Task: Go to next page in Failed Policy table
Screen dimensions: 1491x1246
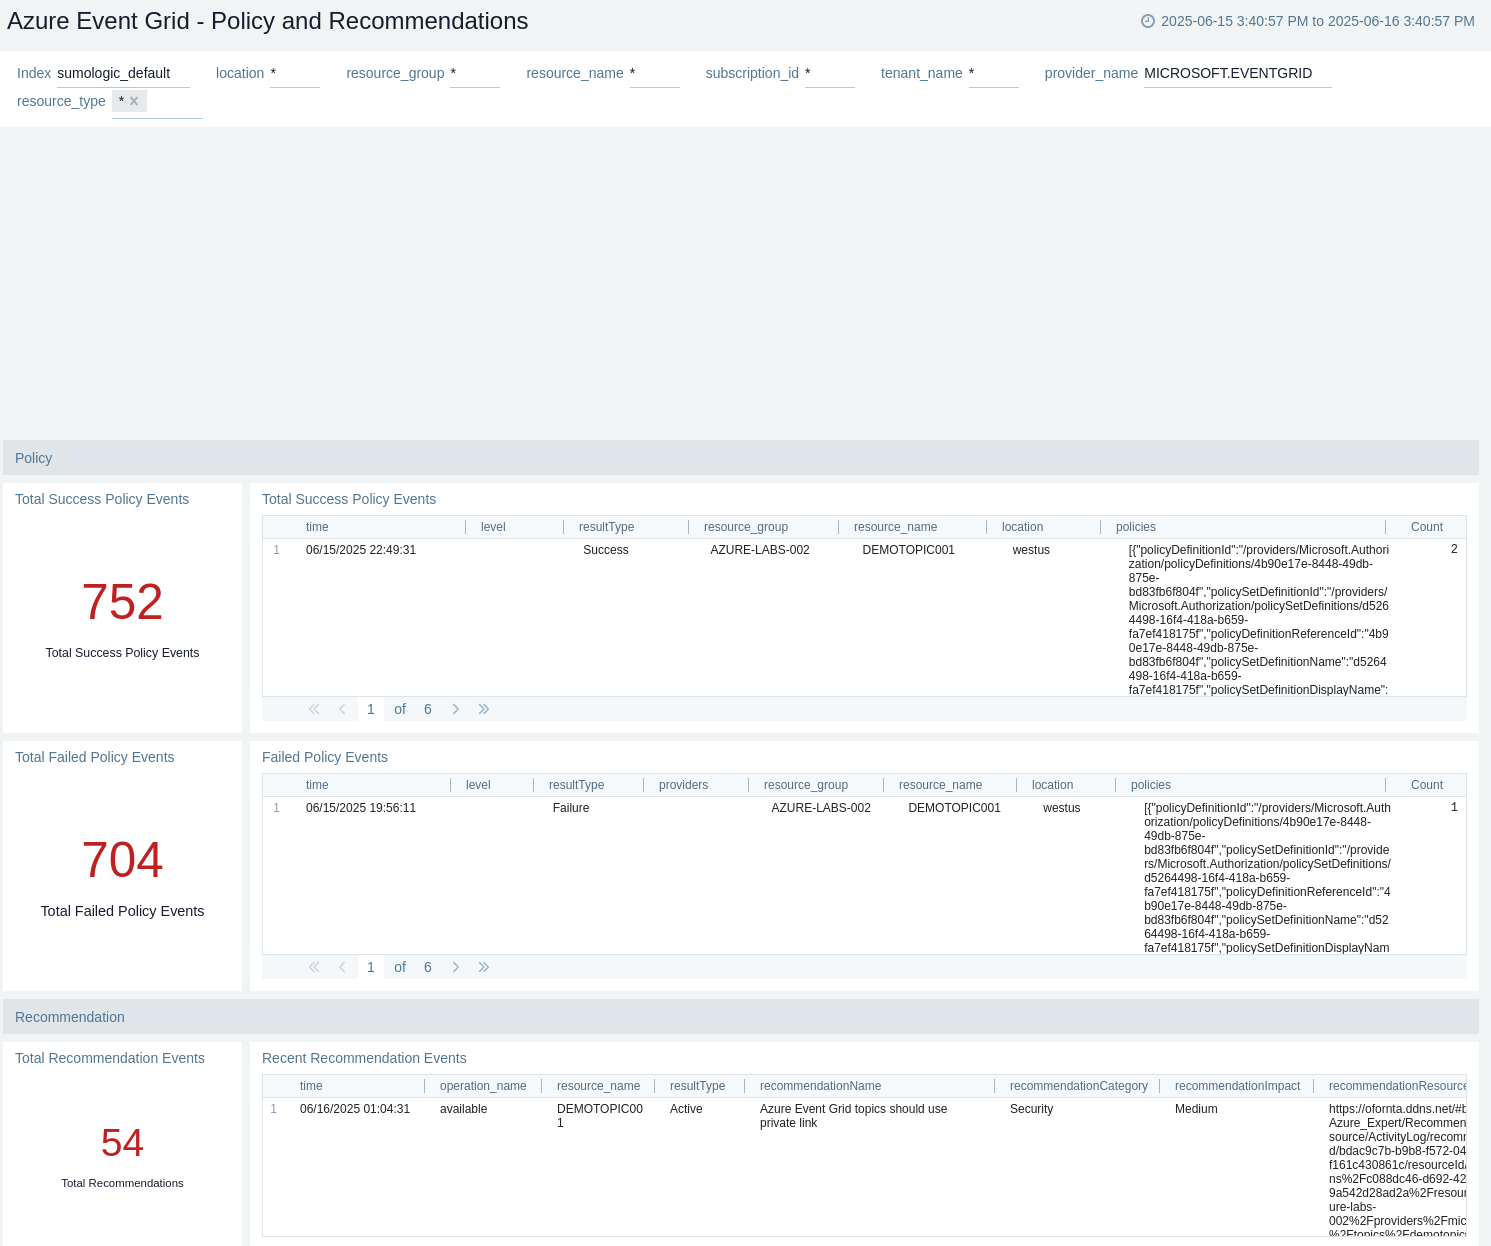Action: tap(455, 967)
